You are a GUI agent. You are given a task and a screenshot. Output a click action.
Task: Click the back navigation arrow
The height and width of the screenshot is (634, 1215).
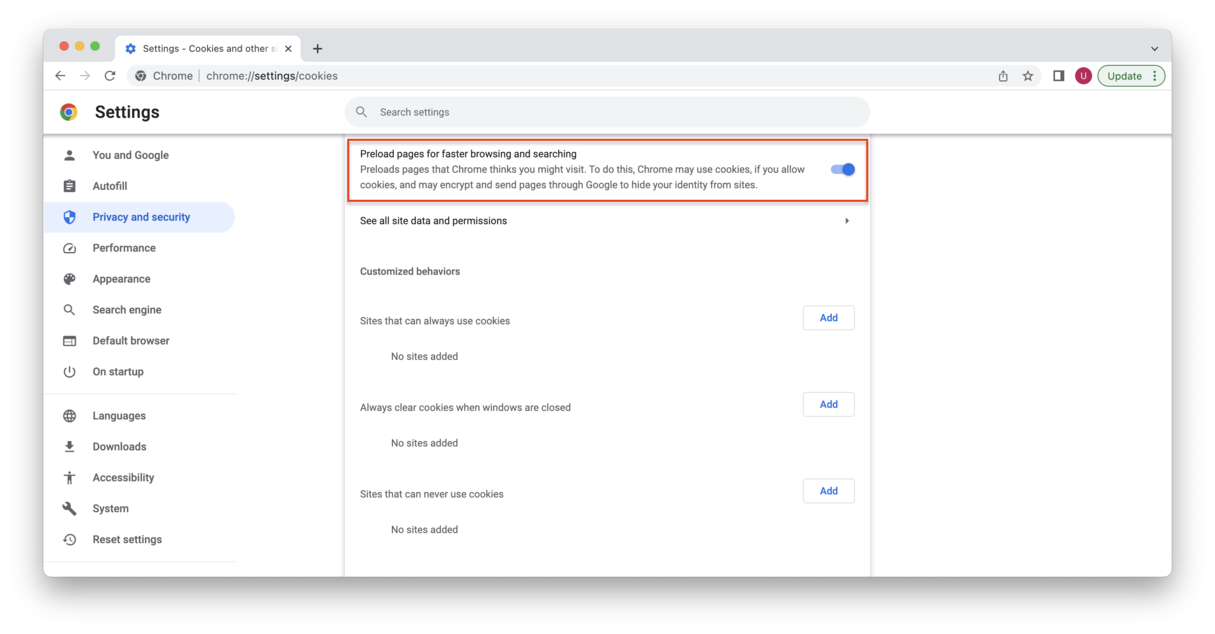point(60,76)
